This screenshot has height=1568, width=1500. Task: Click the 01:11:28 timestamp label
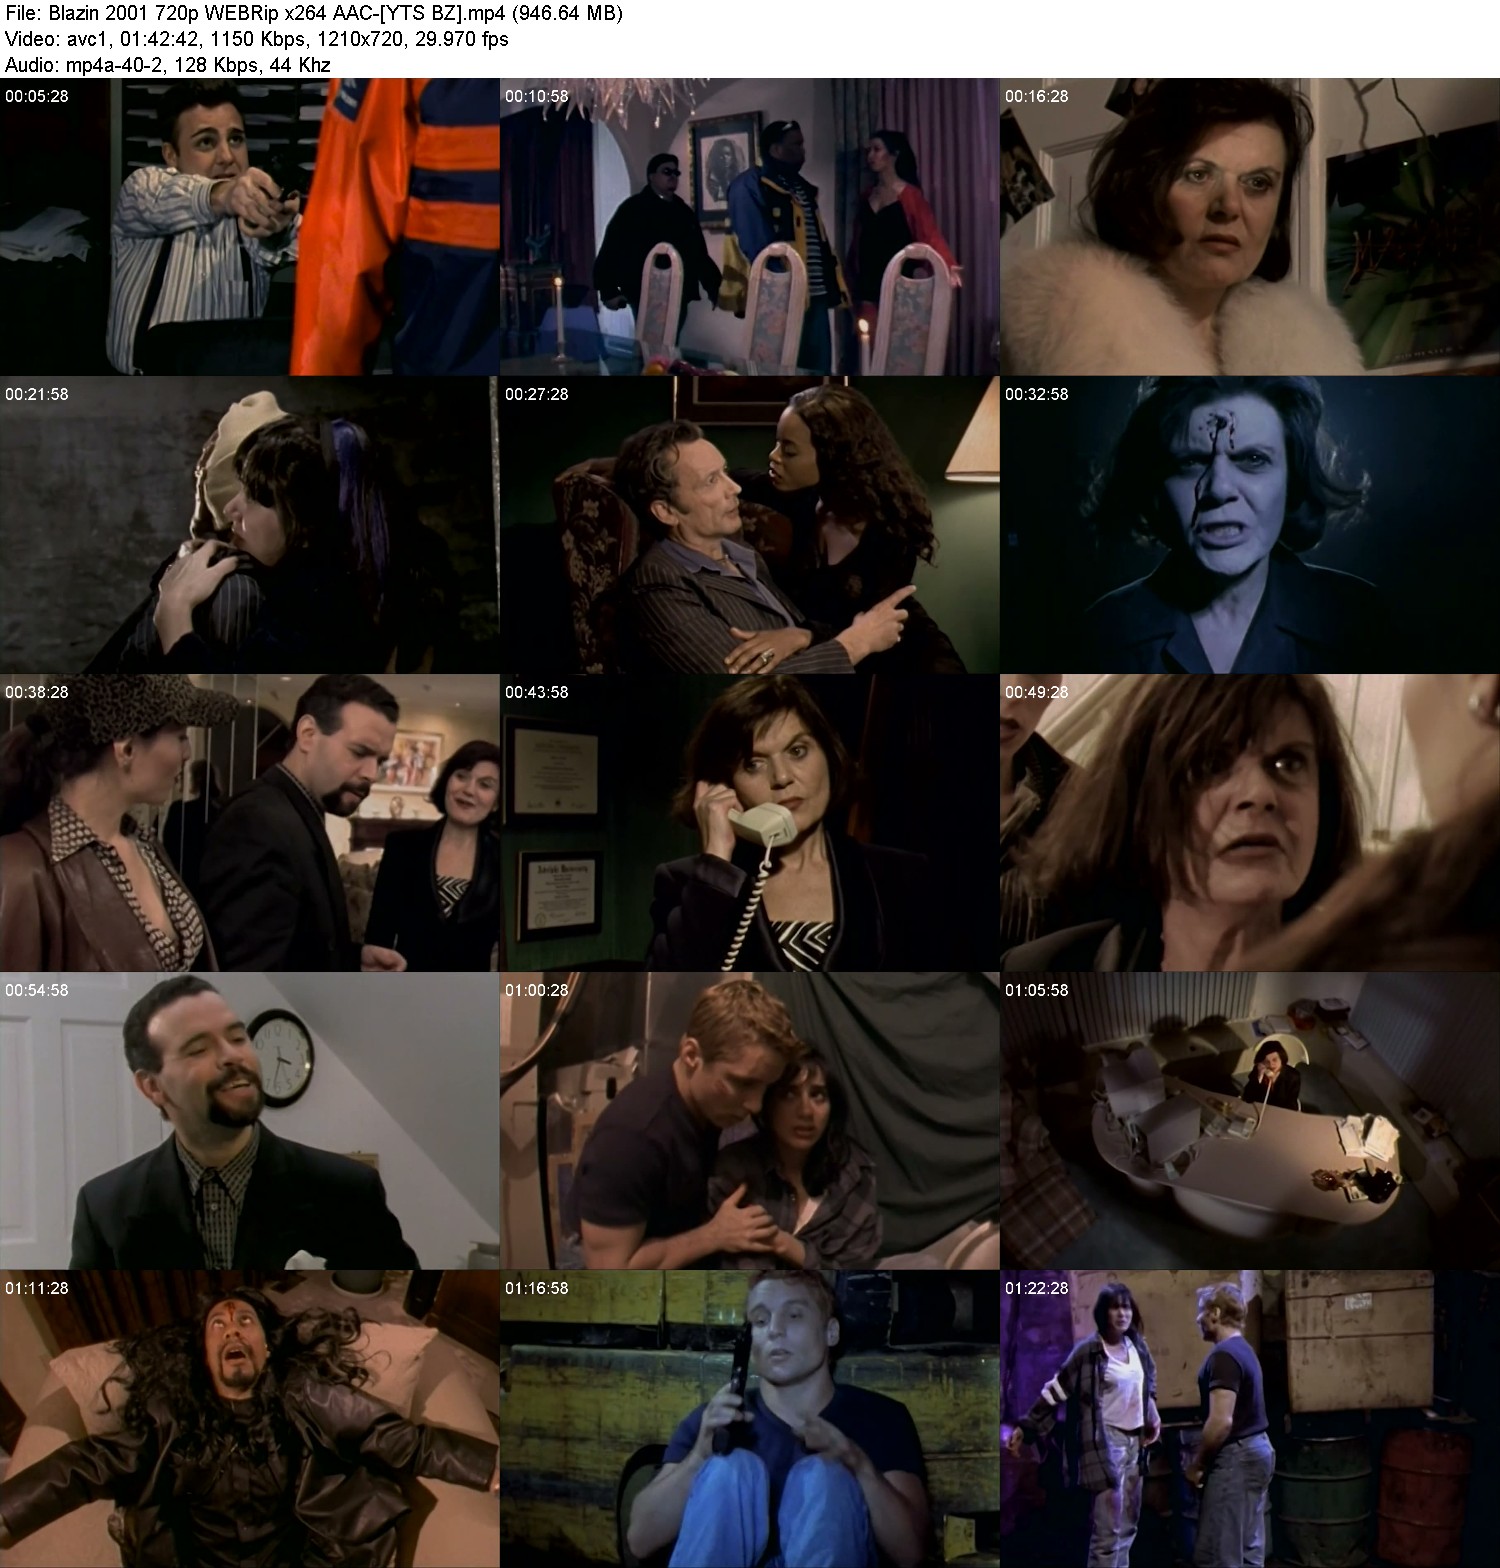coord(37,1289)
